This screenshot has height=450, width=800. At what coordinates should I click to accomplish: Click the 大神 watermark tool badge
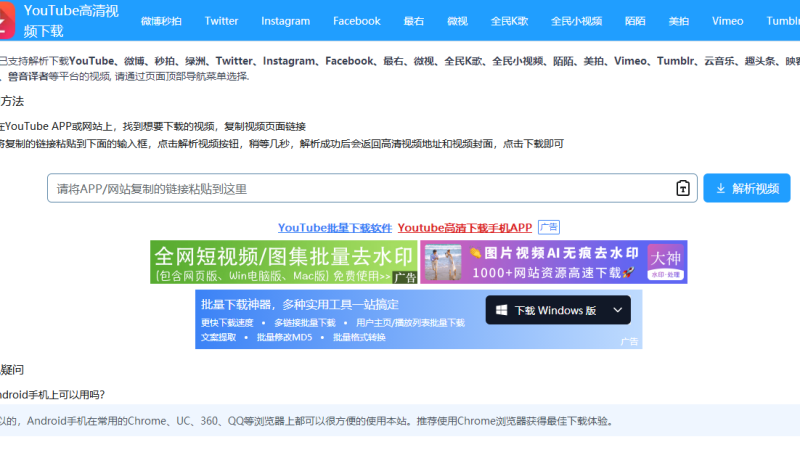pos(665,262)
